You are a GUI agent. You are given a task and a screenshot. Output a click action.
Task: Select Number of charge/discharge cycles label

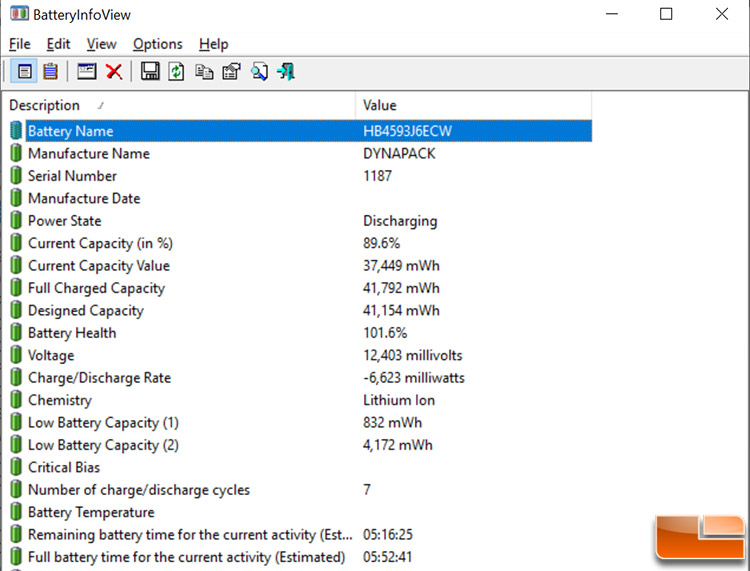click(x=139, y=490)
